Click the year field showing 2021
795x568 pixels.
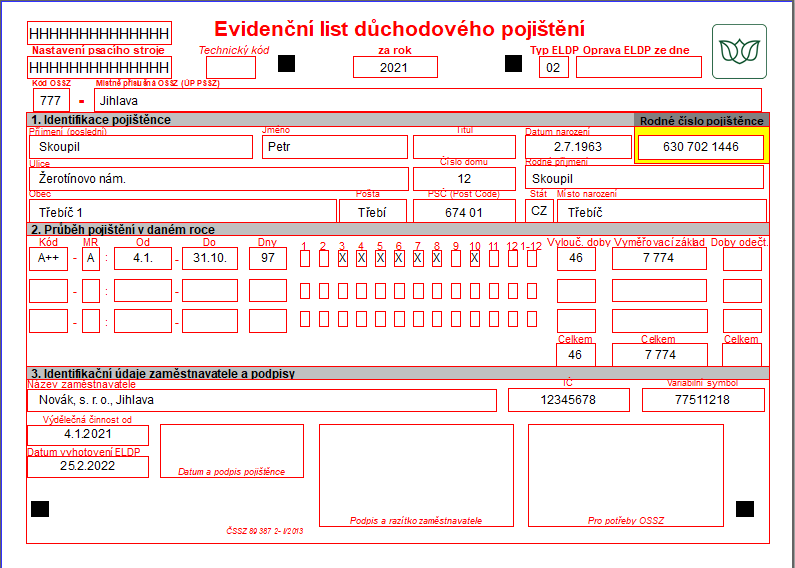click(395, 67)
